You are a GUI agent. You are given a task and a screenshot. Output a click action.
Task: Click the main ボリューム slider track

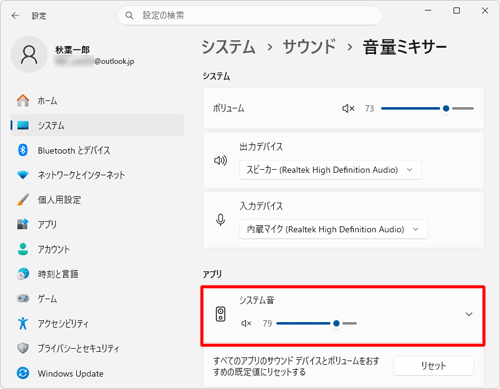427,108
